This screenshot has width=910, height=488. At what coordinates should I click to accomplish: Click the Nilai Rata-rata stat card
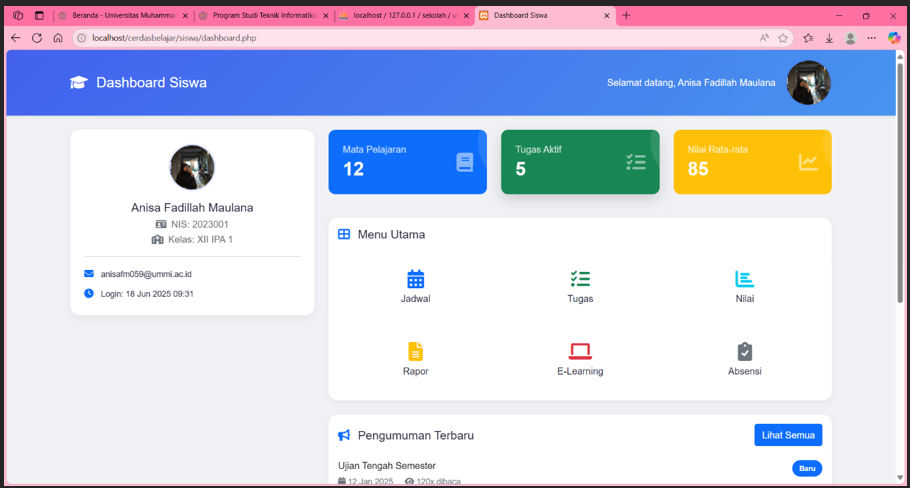[752, 162]
